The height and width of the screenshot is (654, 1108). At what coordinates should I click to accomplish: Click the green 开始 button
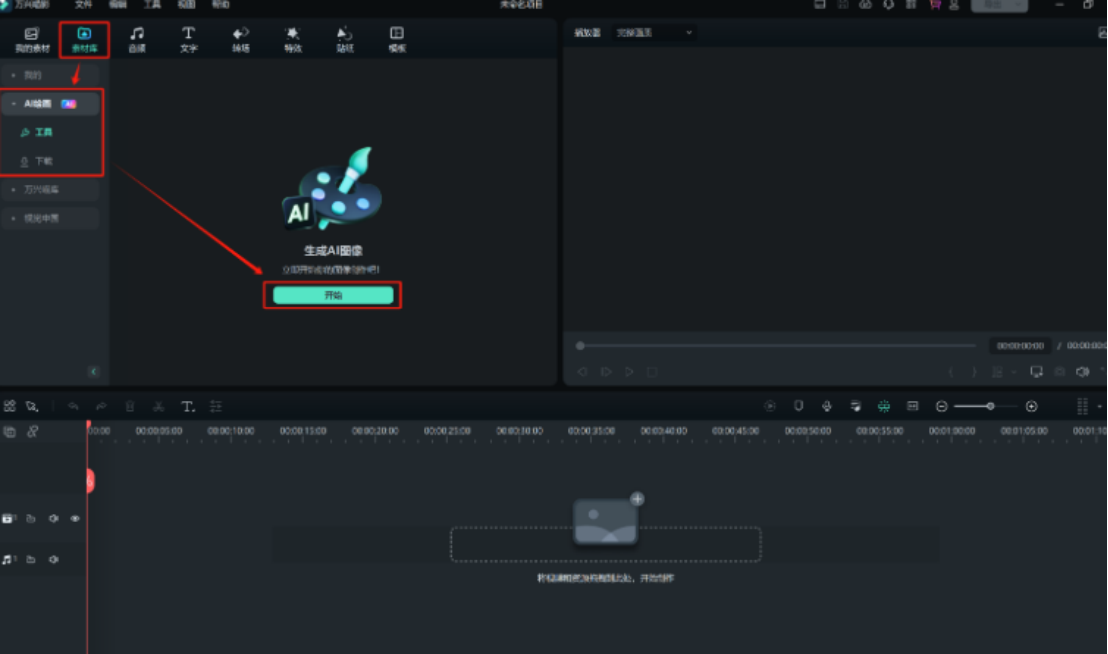[333, 295]
